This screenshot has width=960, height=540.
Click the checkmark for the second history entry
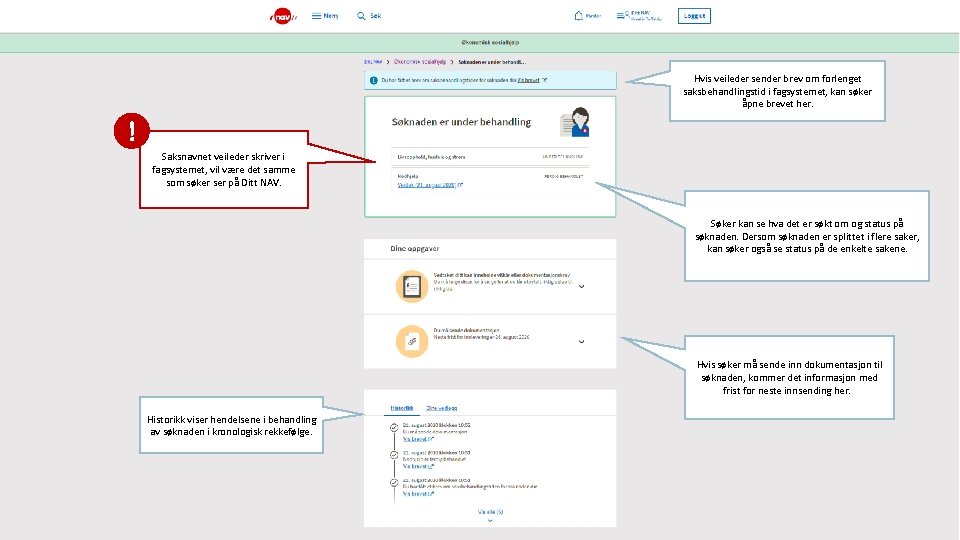[394, 455]
